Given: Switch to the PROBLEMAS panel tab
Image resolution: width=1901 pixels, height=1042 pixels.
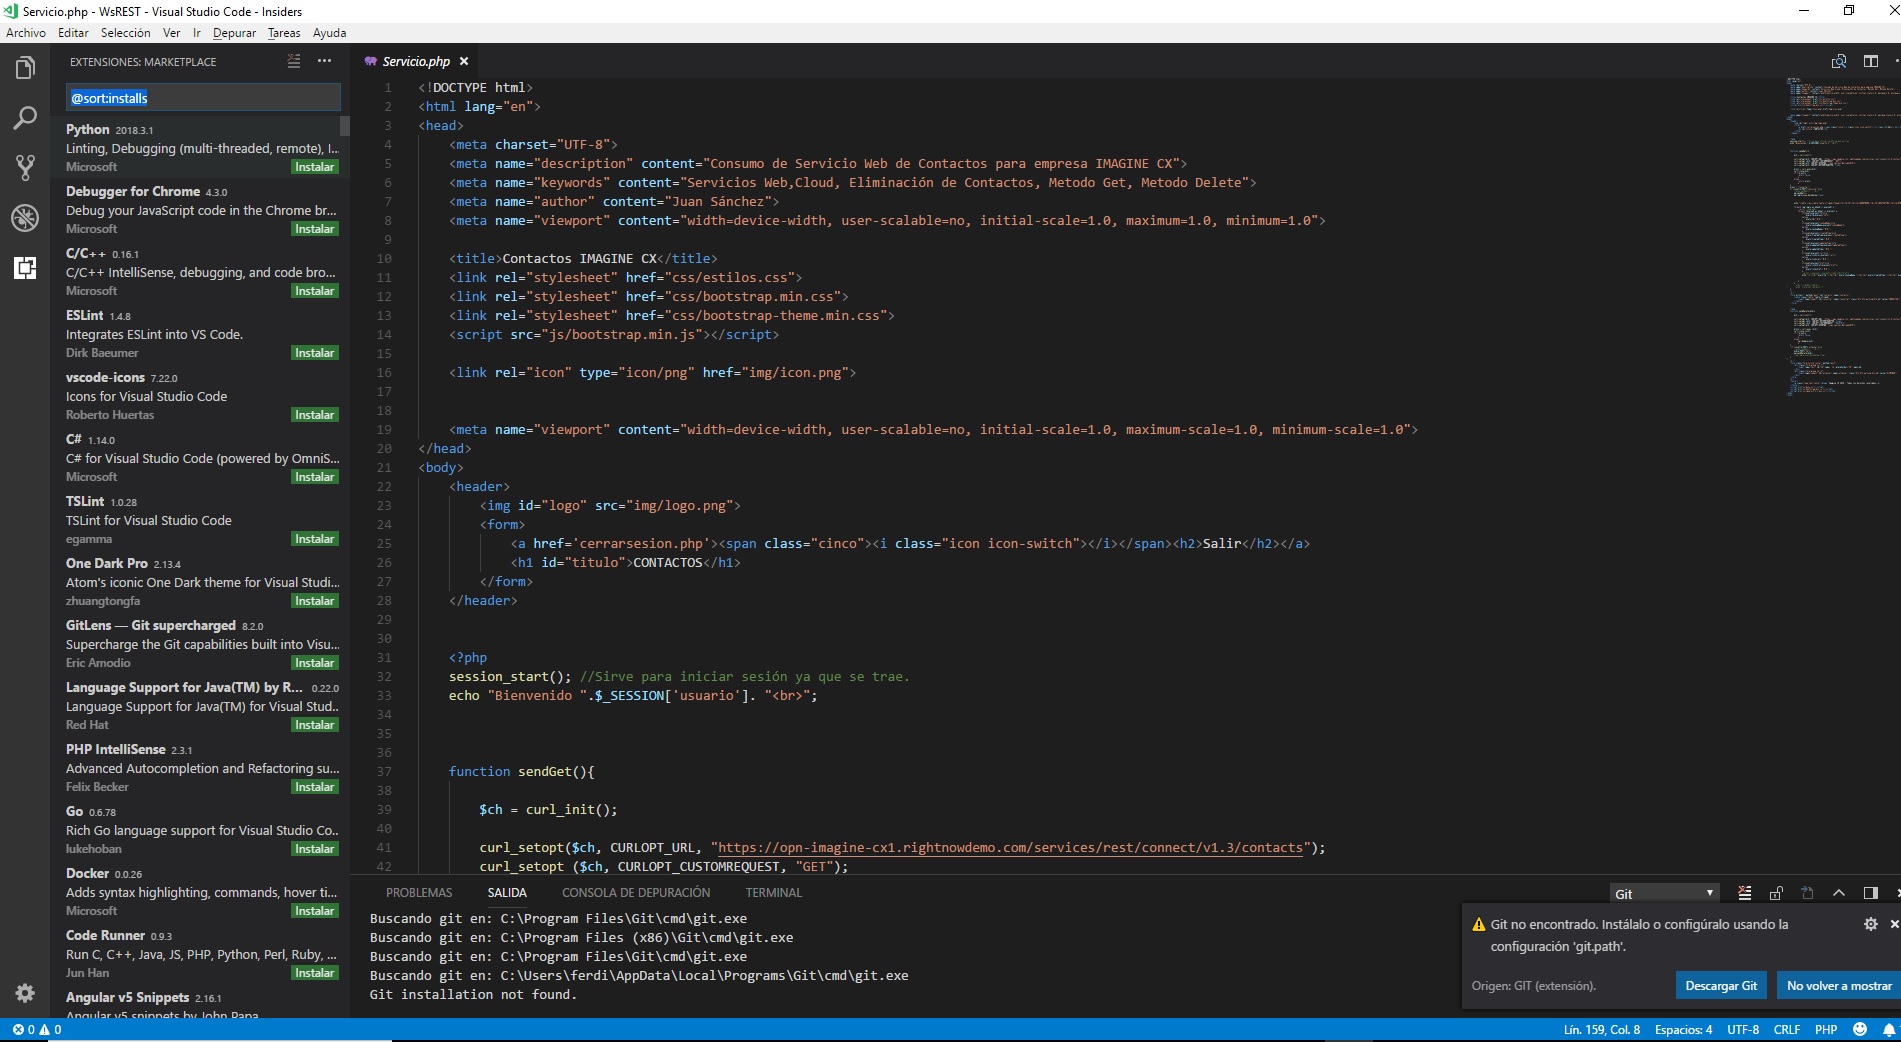Looking at the screenshot, I should (419, 893).
